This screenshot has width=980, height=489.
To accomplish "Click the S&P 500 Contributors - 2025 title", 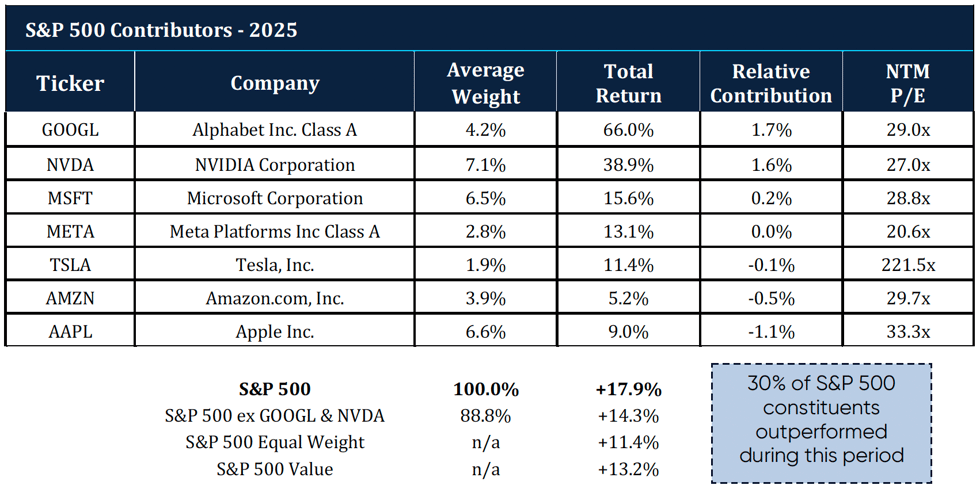I will pos(163,30).
